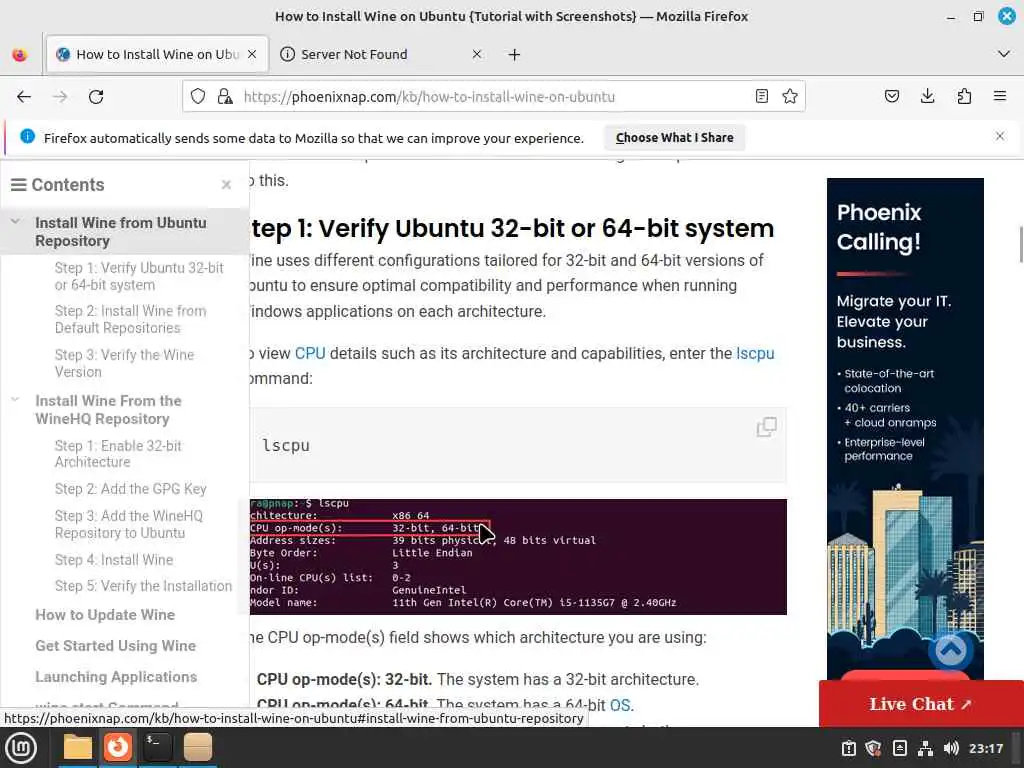This screenshot has height=768, width=1024.
Task: Click the forward navigation arrow
Action: point(60,97)
